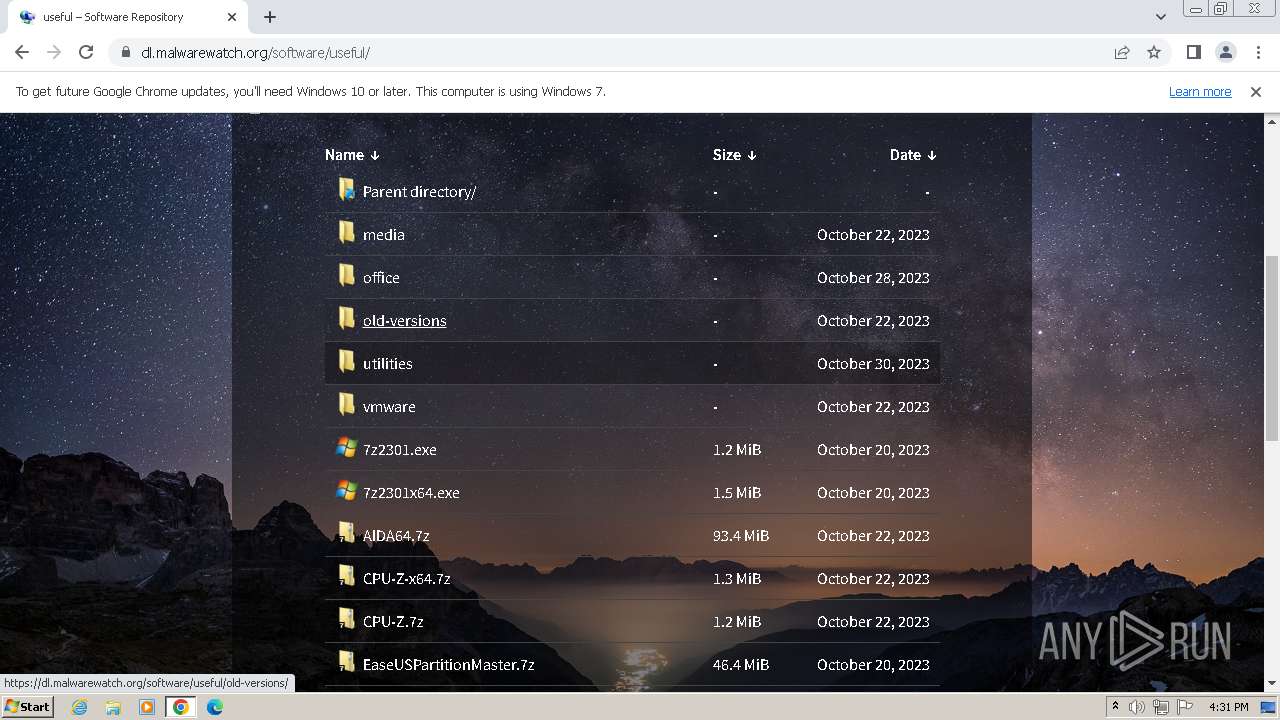Viewport: 1280px width, 720px height.
Task: Download CPU-Z-x64.7z file link
Action: tap(406, 578)
